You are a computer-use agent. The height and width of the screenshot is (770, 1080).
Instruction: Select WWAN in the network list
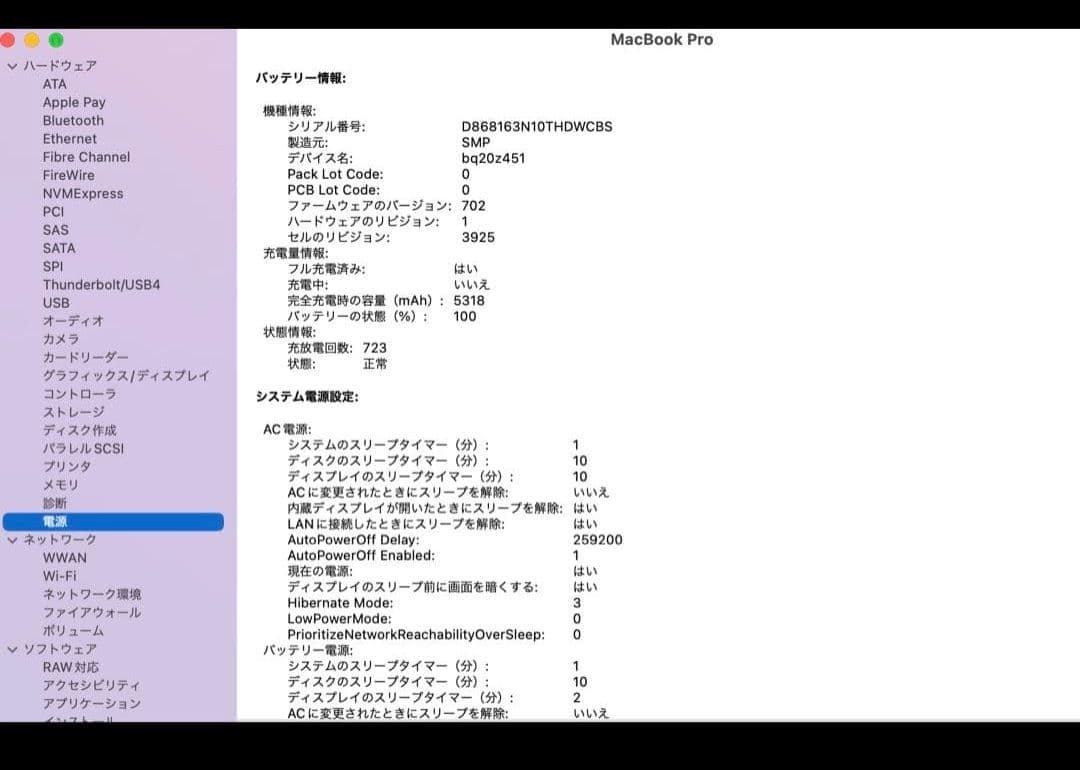(x=64, y=557)
